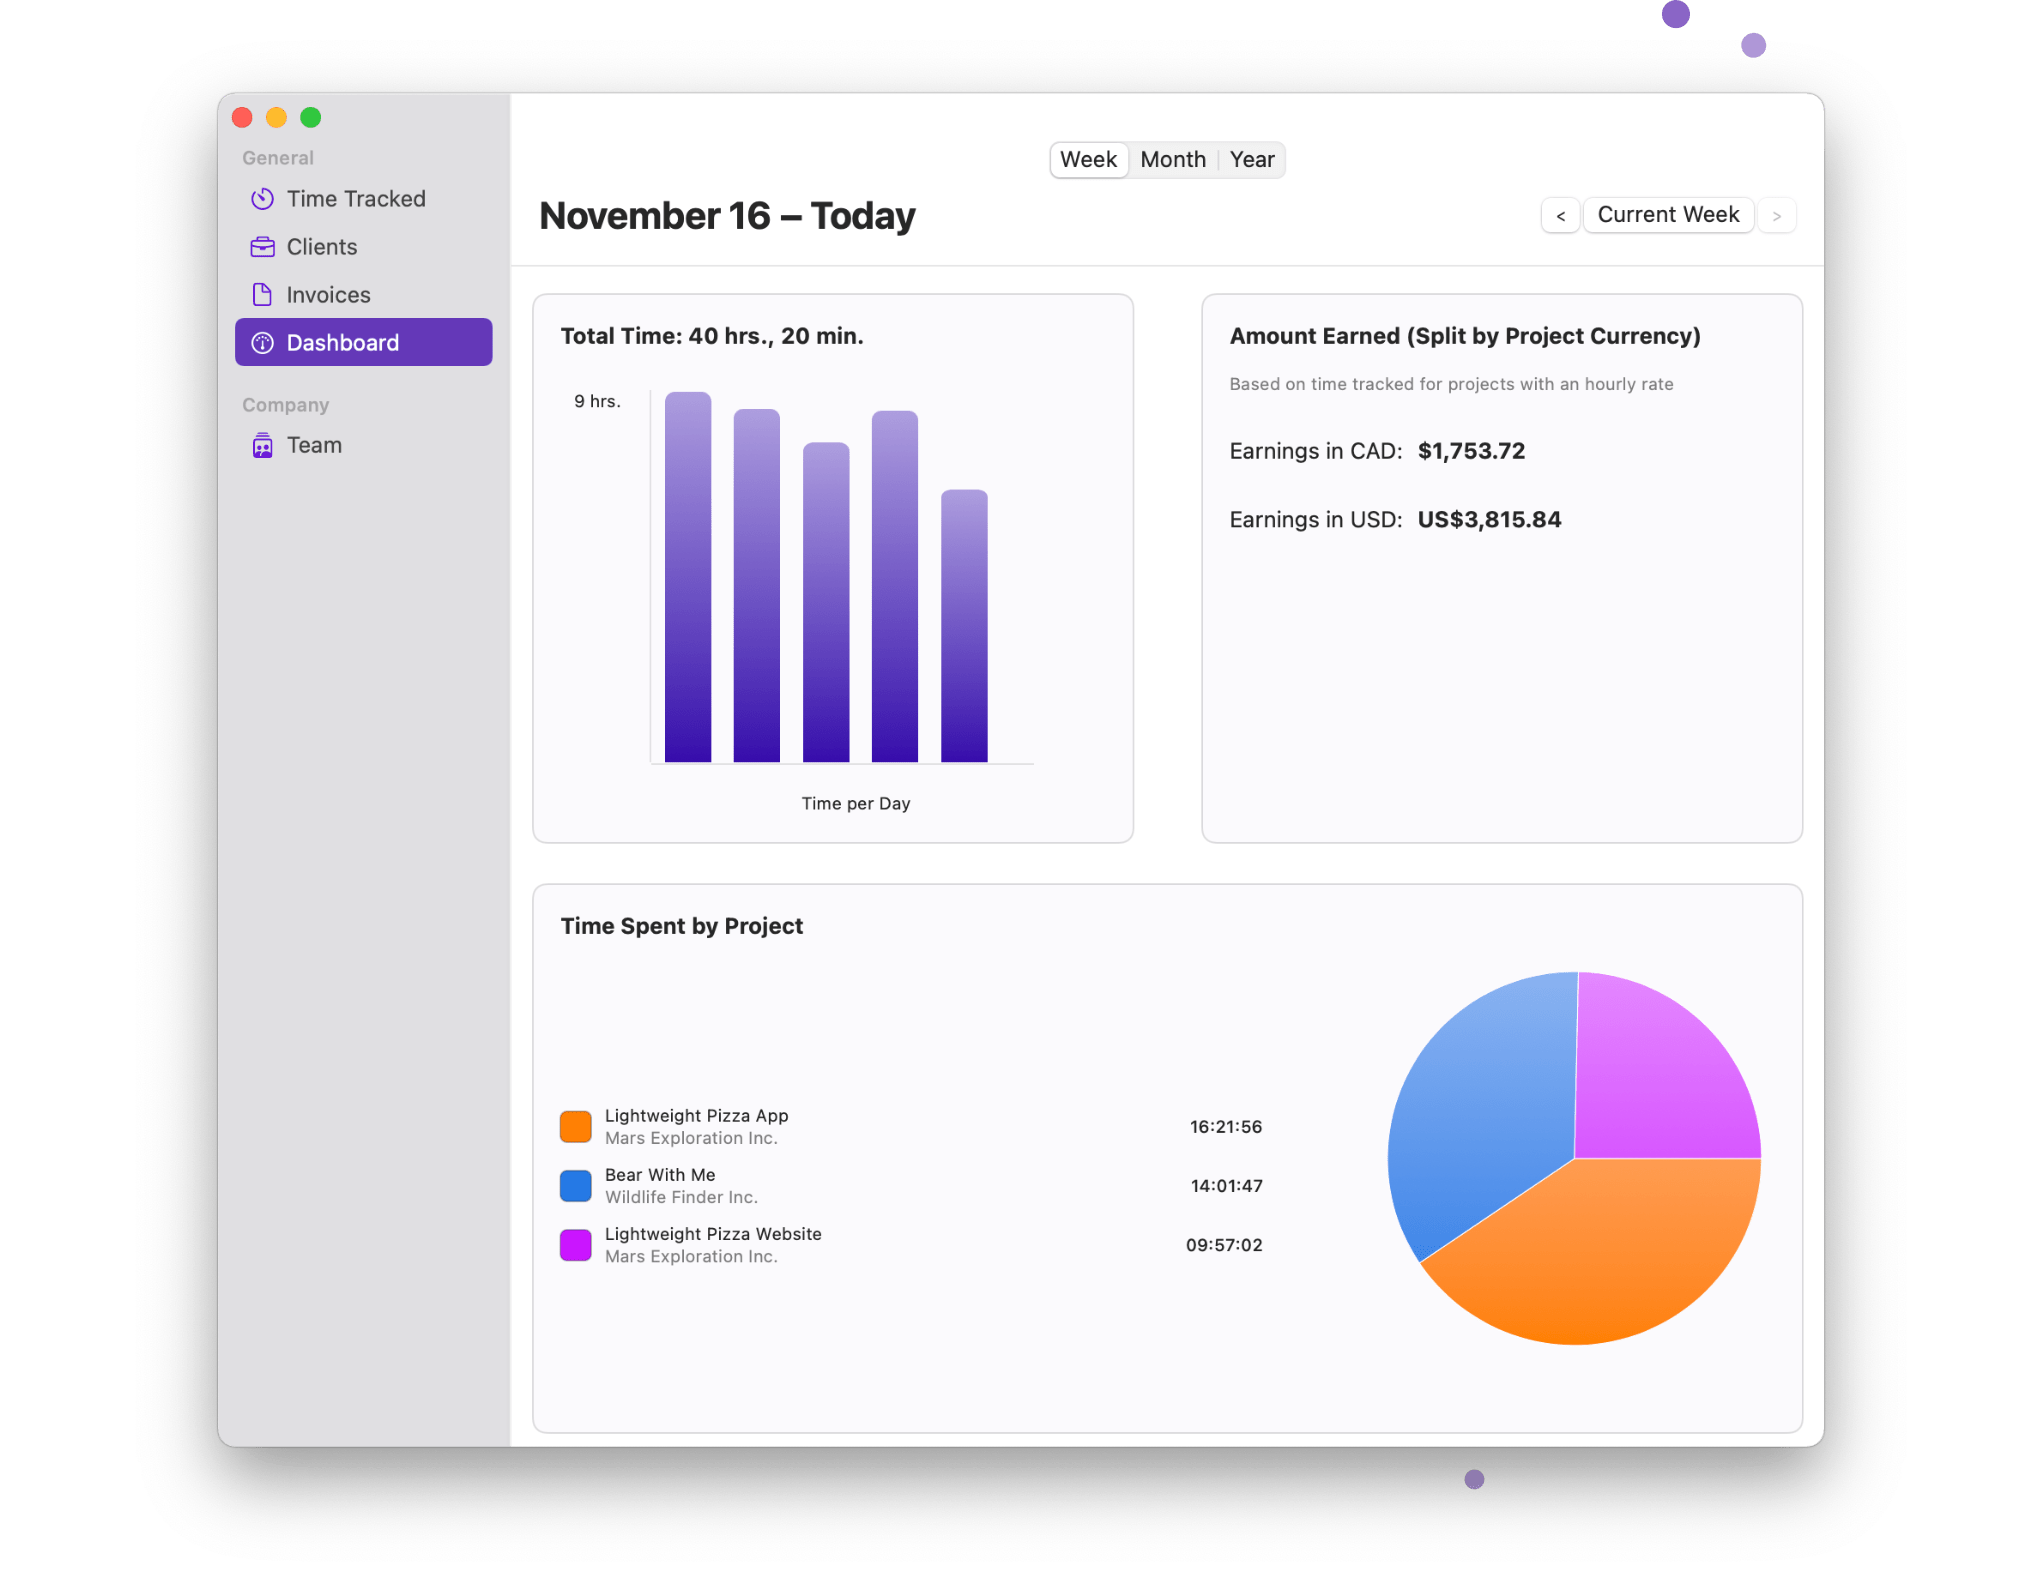Image resolution: width=2042 pixels, height=1570 pixels.
Task: Click the Invoices document icon
Action: [261, 294]
